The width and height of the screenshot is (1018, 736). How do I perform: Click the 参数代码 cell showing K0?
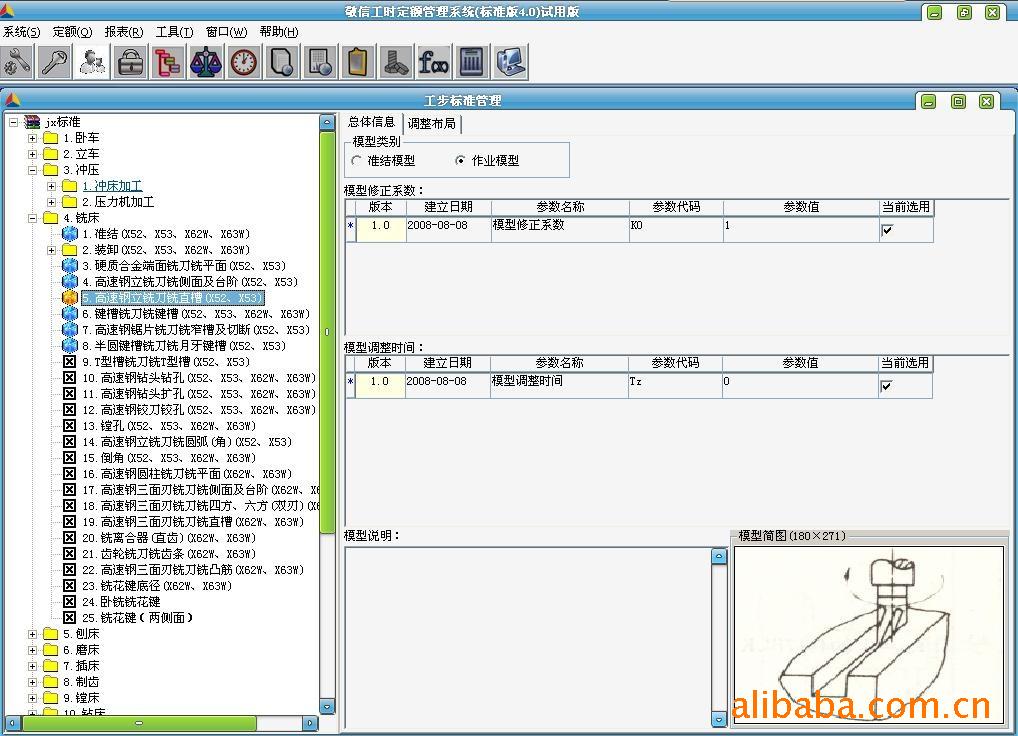677,229
